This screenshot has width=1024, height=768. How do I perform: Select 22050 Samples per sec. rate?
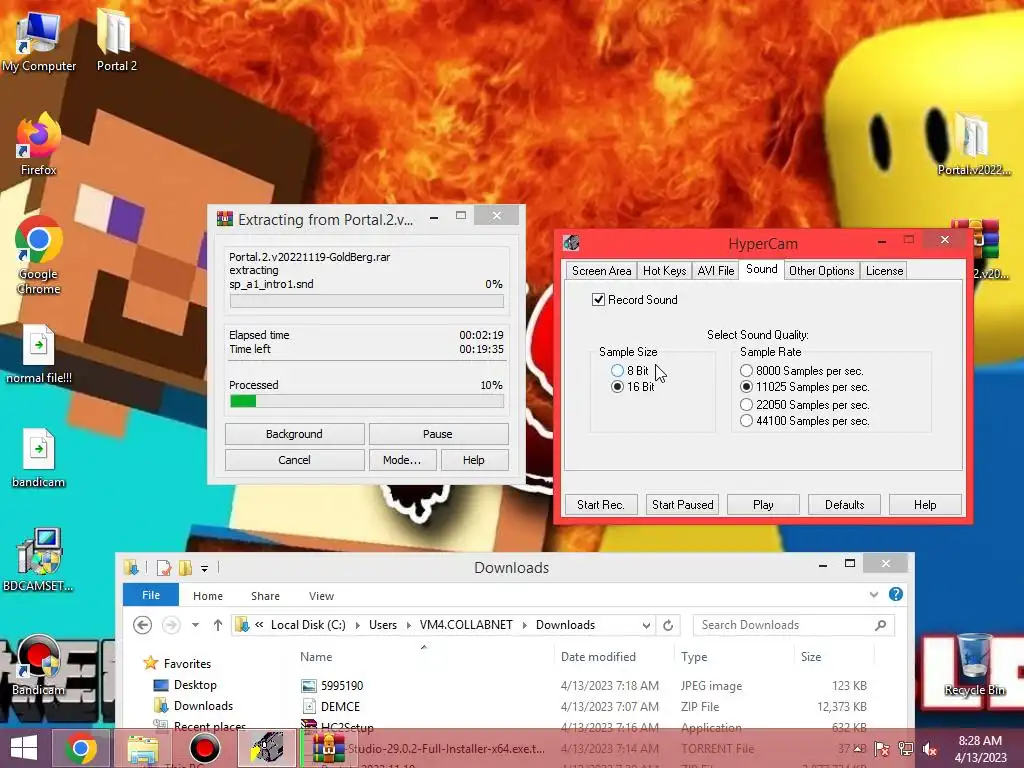[x=746, y=404]
